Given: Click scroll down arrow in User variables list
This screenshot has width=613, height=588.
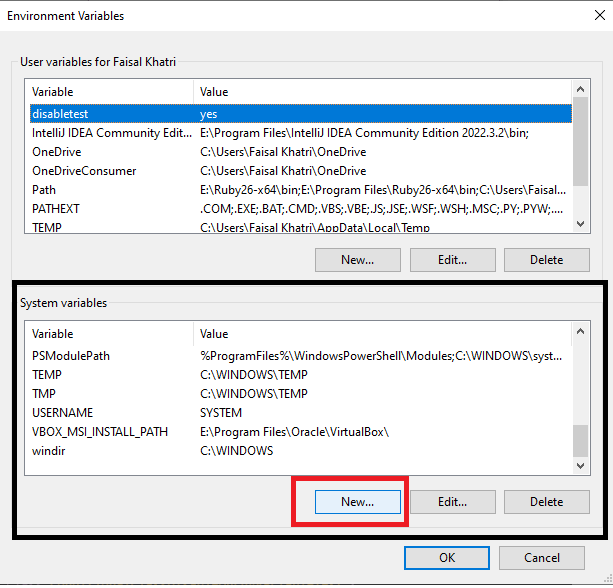Looking at the screenshot, I should pyautogui.click(x=581, y=224).
